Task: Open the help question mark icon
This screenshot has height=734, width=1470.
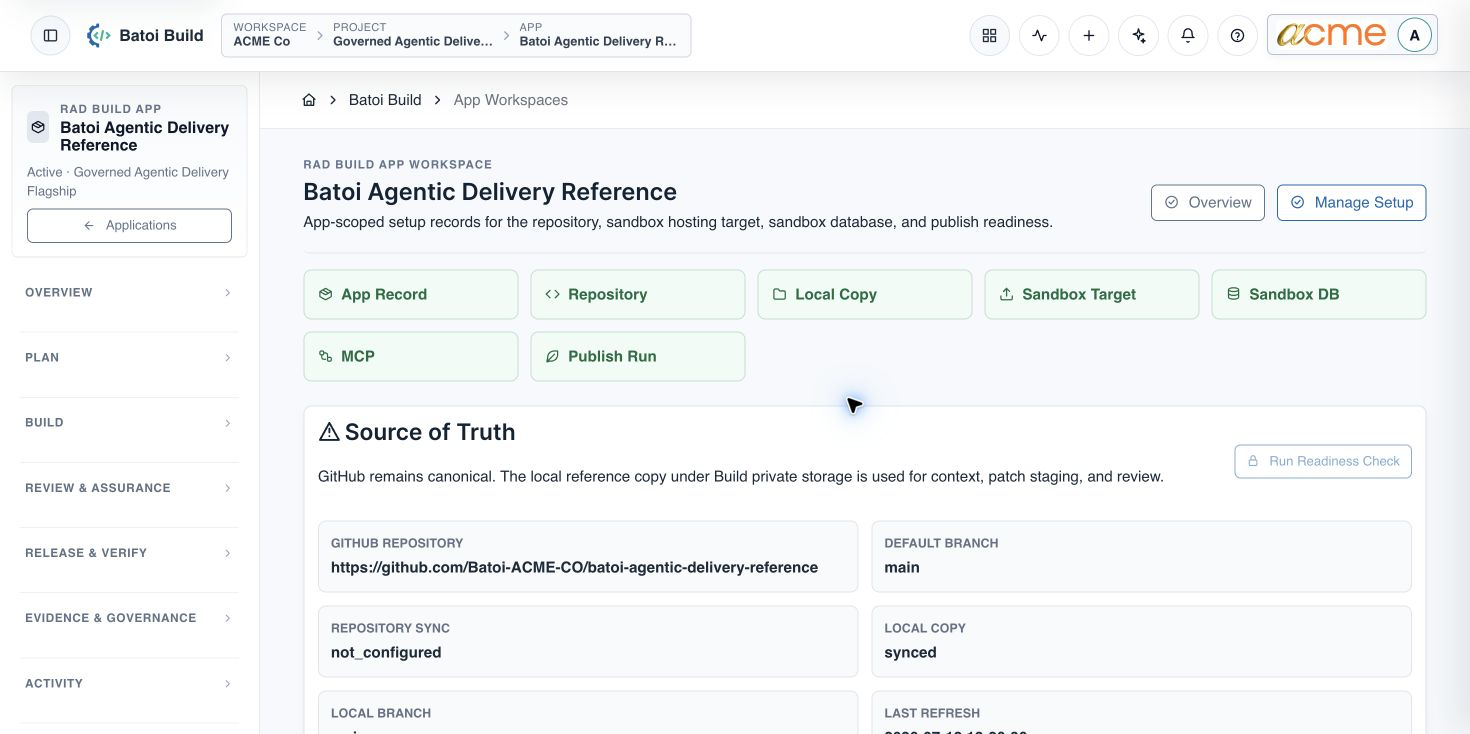Action: 1237,35
